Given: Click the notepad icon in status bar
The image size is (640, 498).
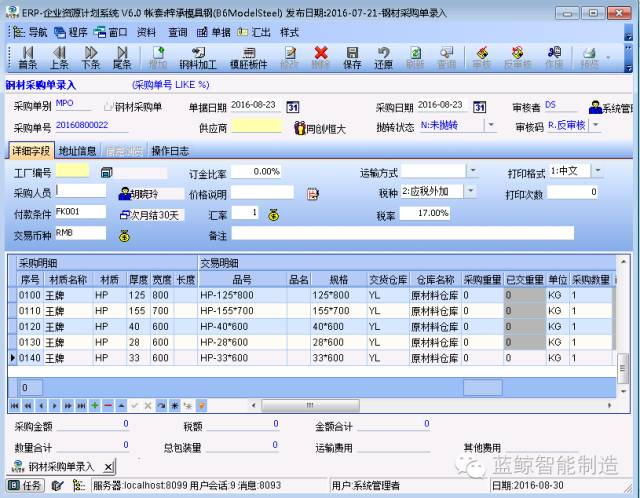Looking at the screenshot, I should point(58,485).
